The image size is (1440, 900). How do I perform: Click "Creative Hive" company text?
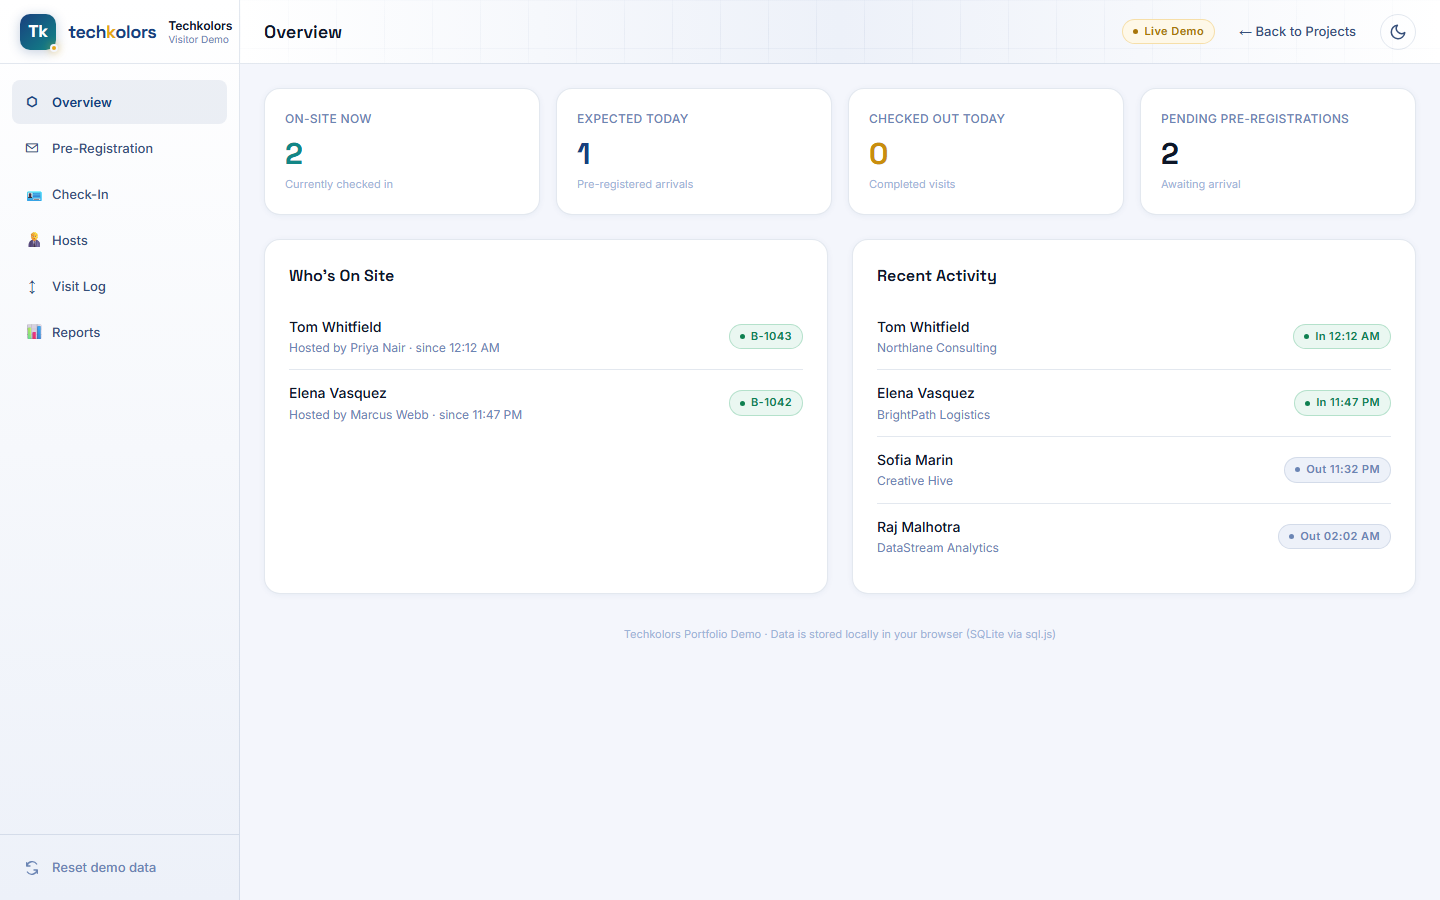[x=915, y=481]
